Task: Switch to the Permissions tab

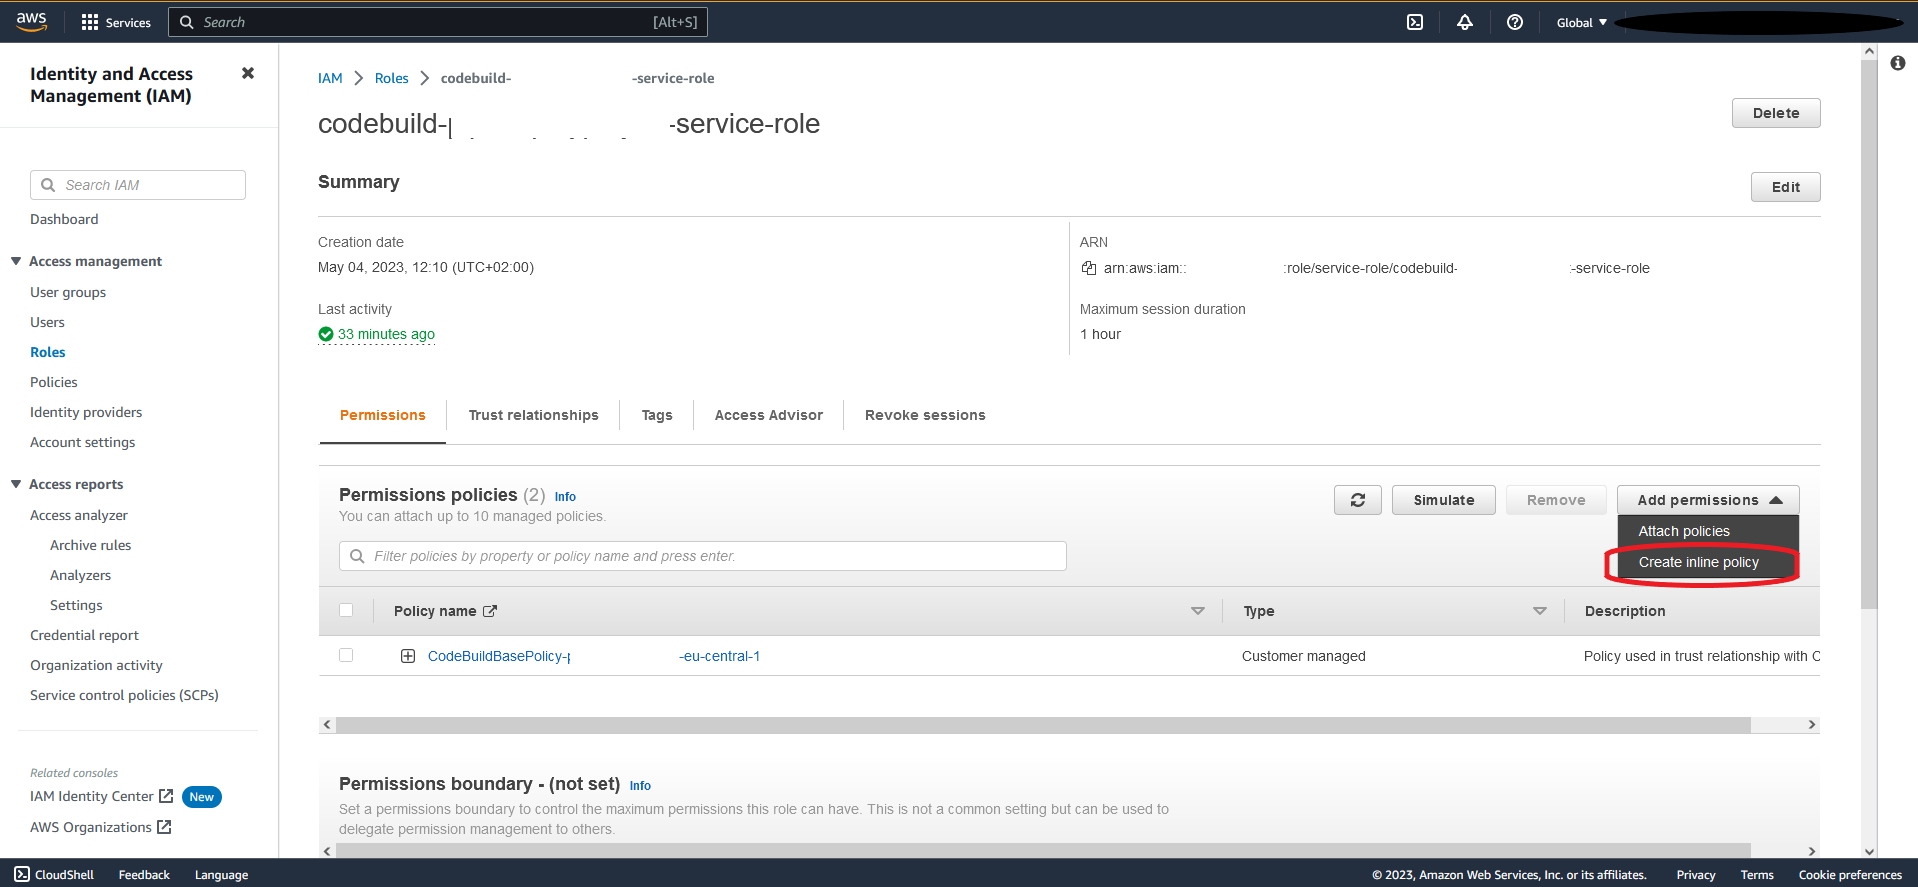Action: click(383, 415)
